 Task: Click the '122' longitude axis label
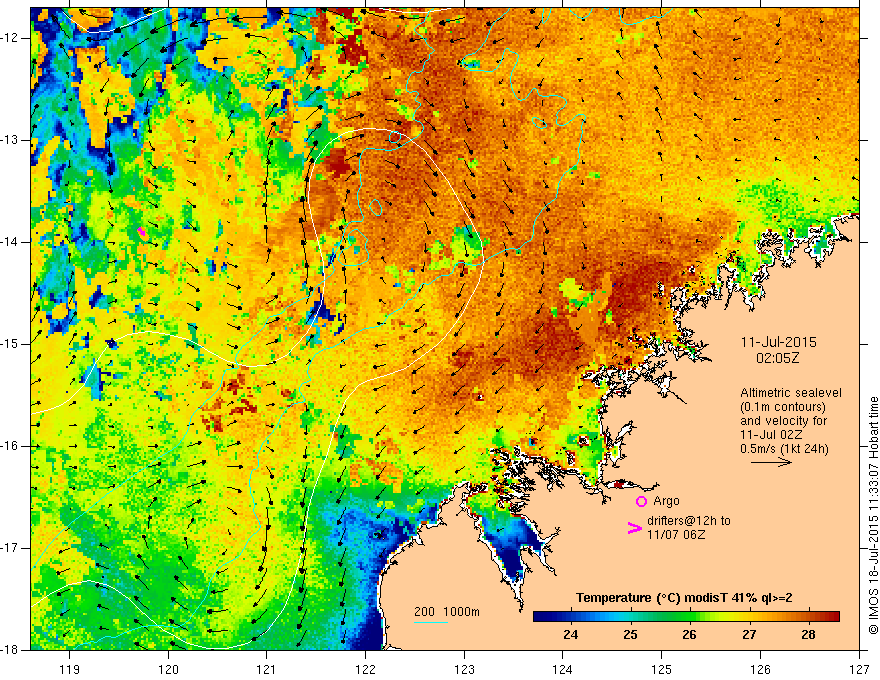[x=365, y=669]
